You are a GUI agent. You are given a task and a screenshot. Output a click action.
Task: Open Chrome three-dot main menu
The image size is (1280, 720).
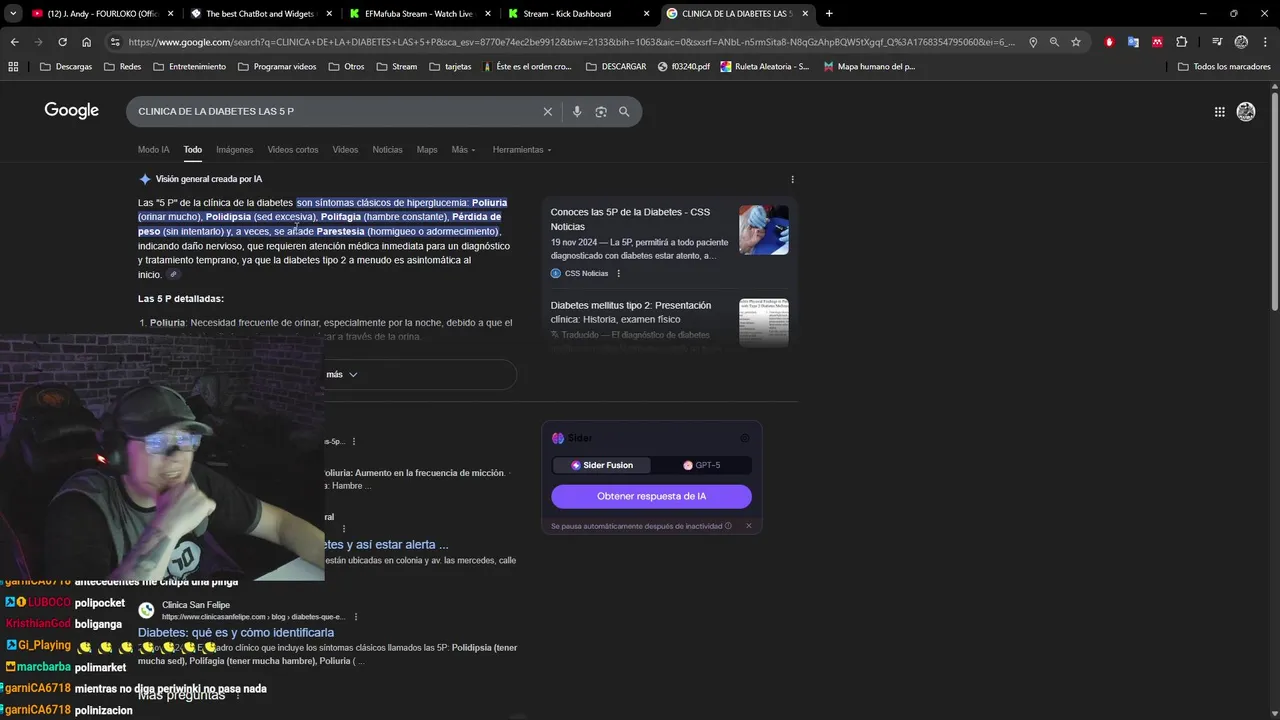(1266, 42)
